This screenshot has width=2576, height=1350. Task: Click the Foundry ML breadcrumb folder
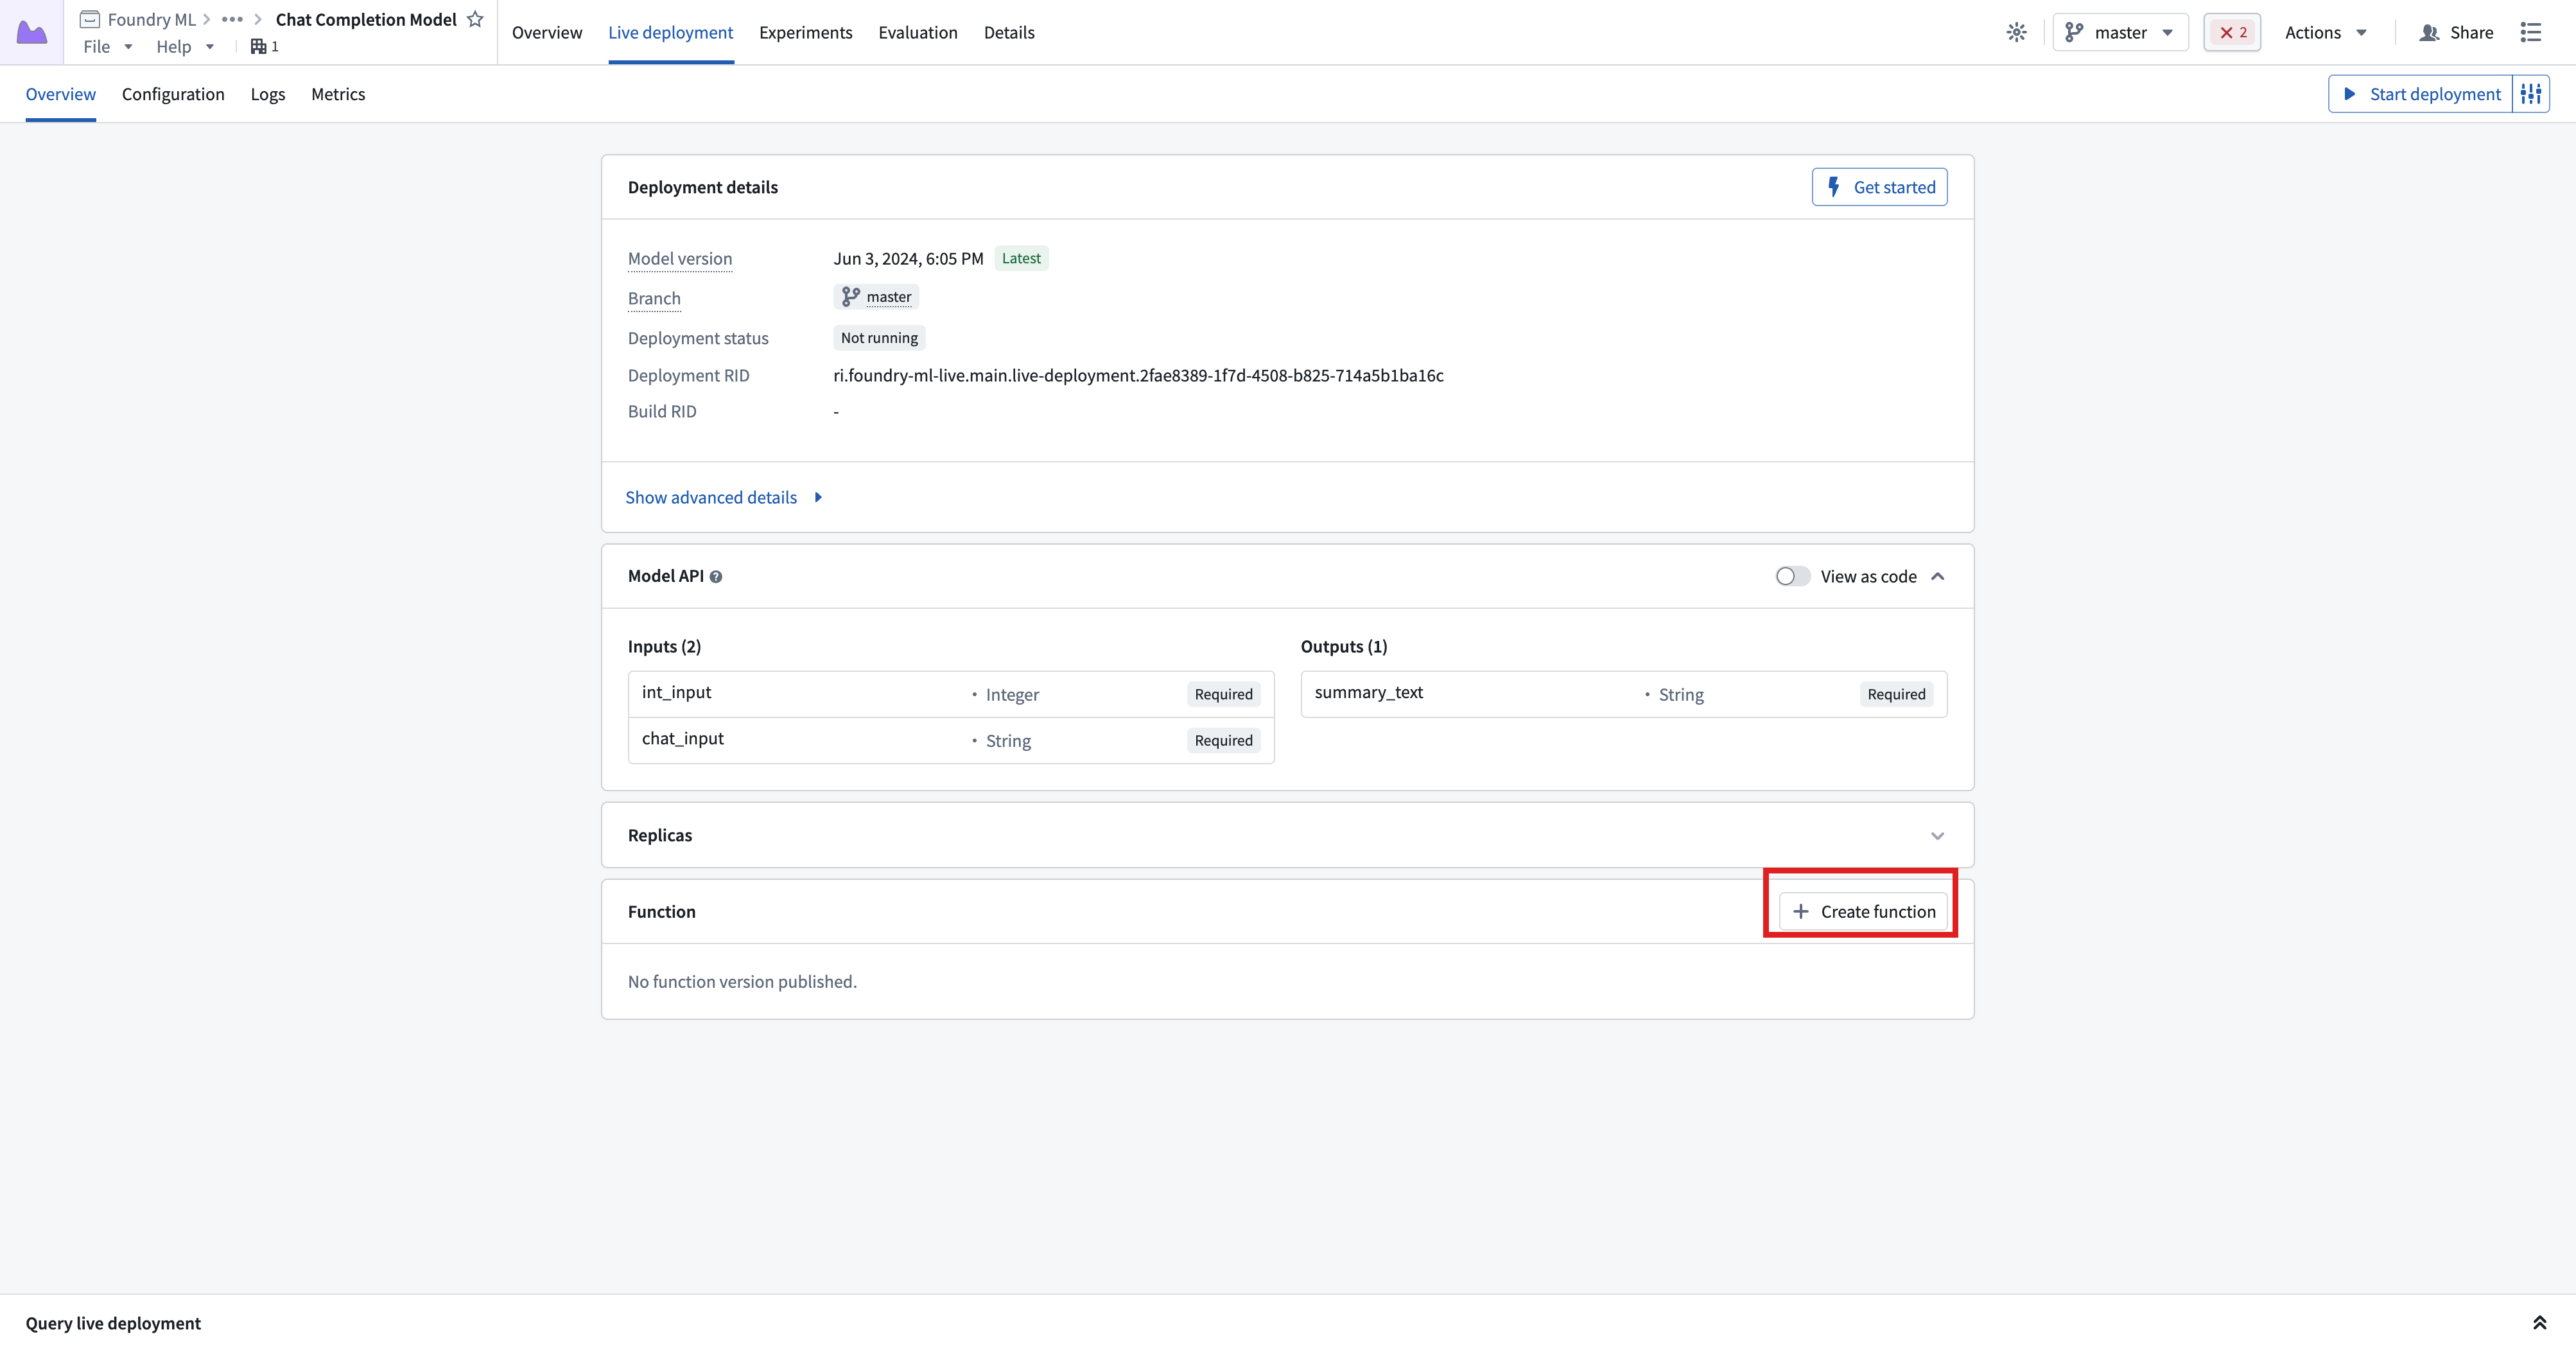tap(138, 19)
